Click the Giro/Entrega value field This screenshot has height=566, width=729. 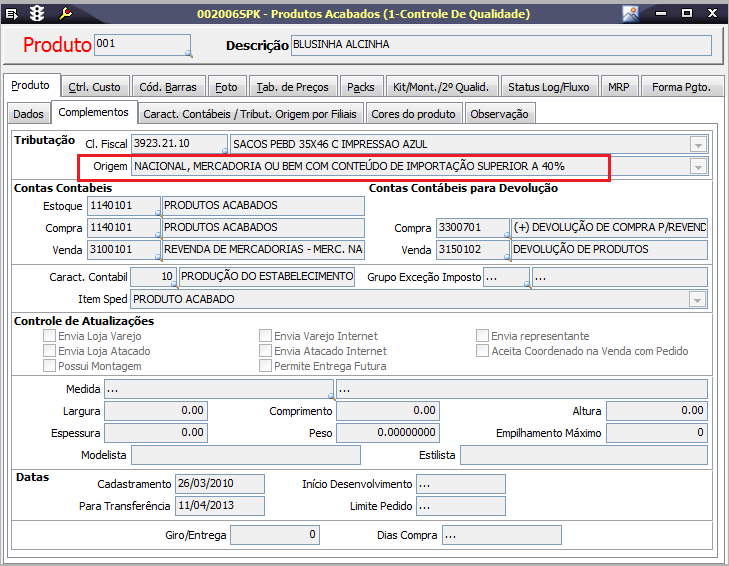click(275, 535)
